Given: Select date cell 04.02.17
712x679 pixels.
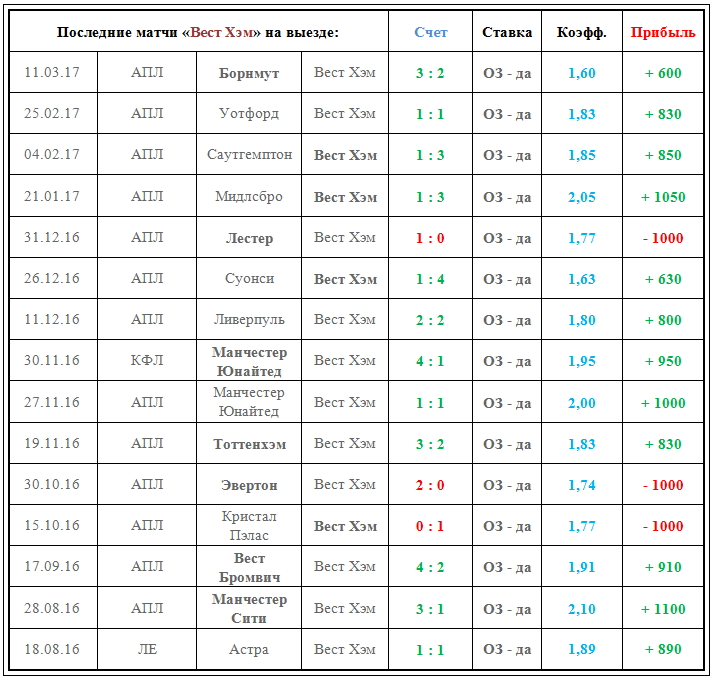Looking at the screenshot, I should [x=52, y=154].
